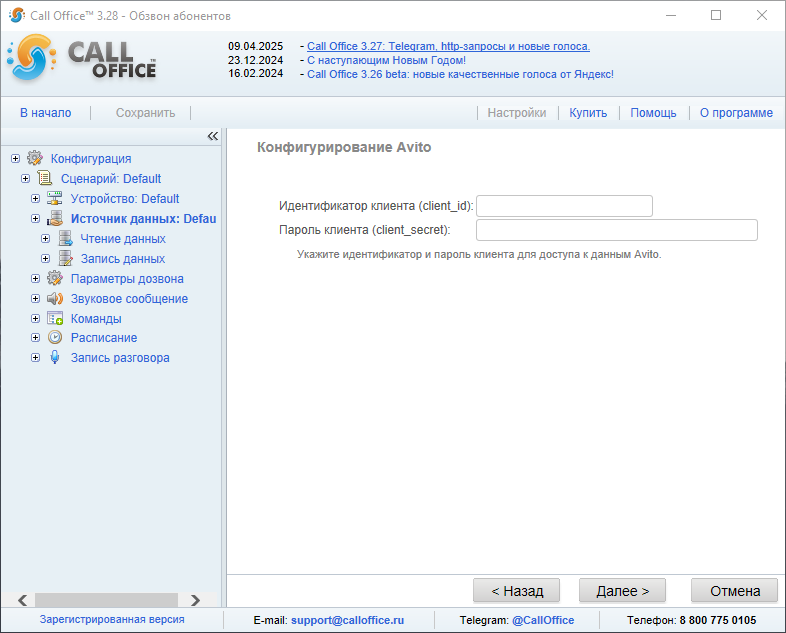Click the Device Default icon in tree

[x=55, y=198]
